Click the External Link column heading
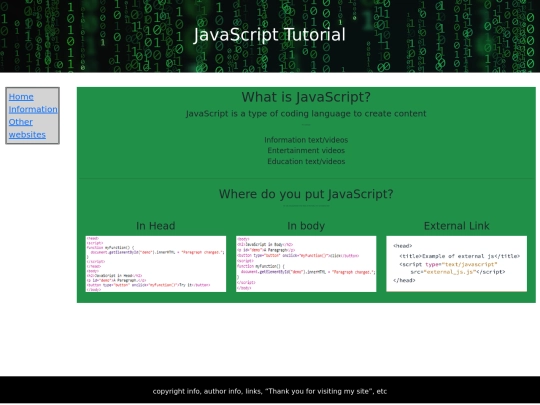The width and height of the screenshot is (540, 405). coord(456,226)
